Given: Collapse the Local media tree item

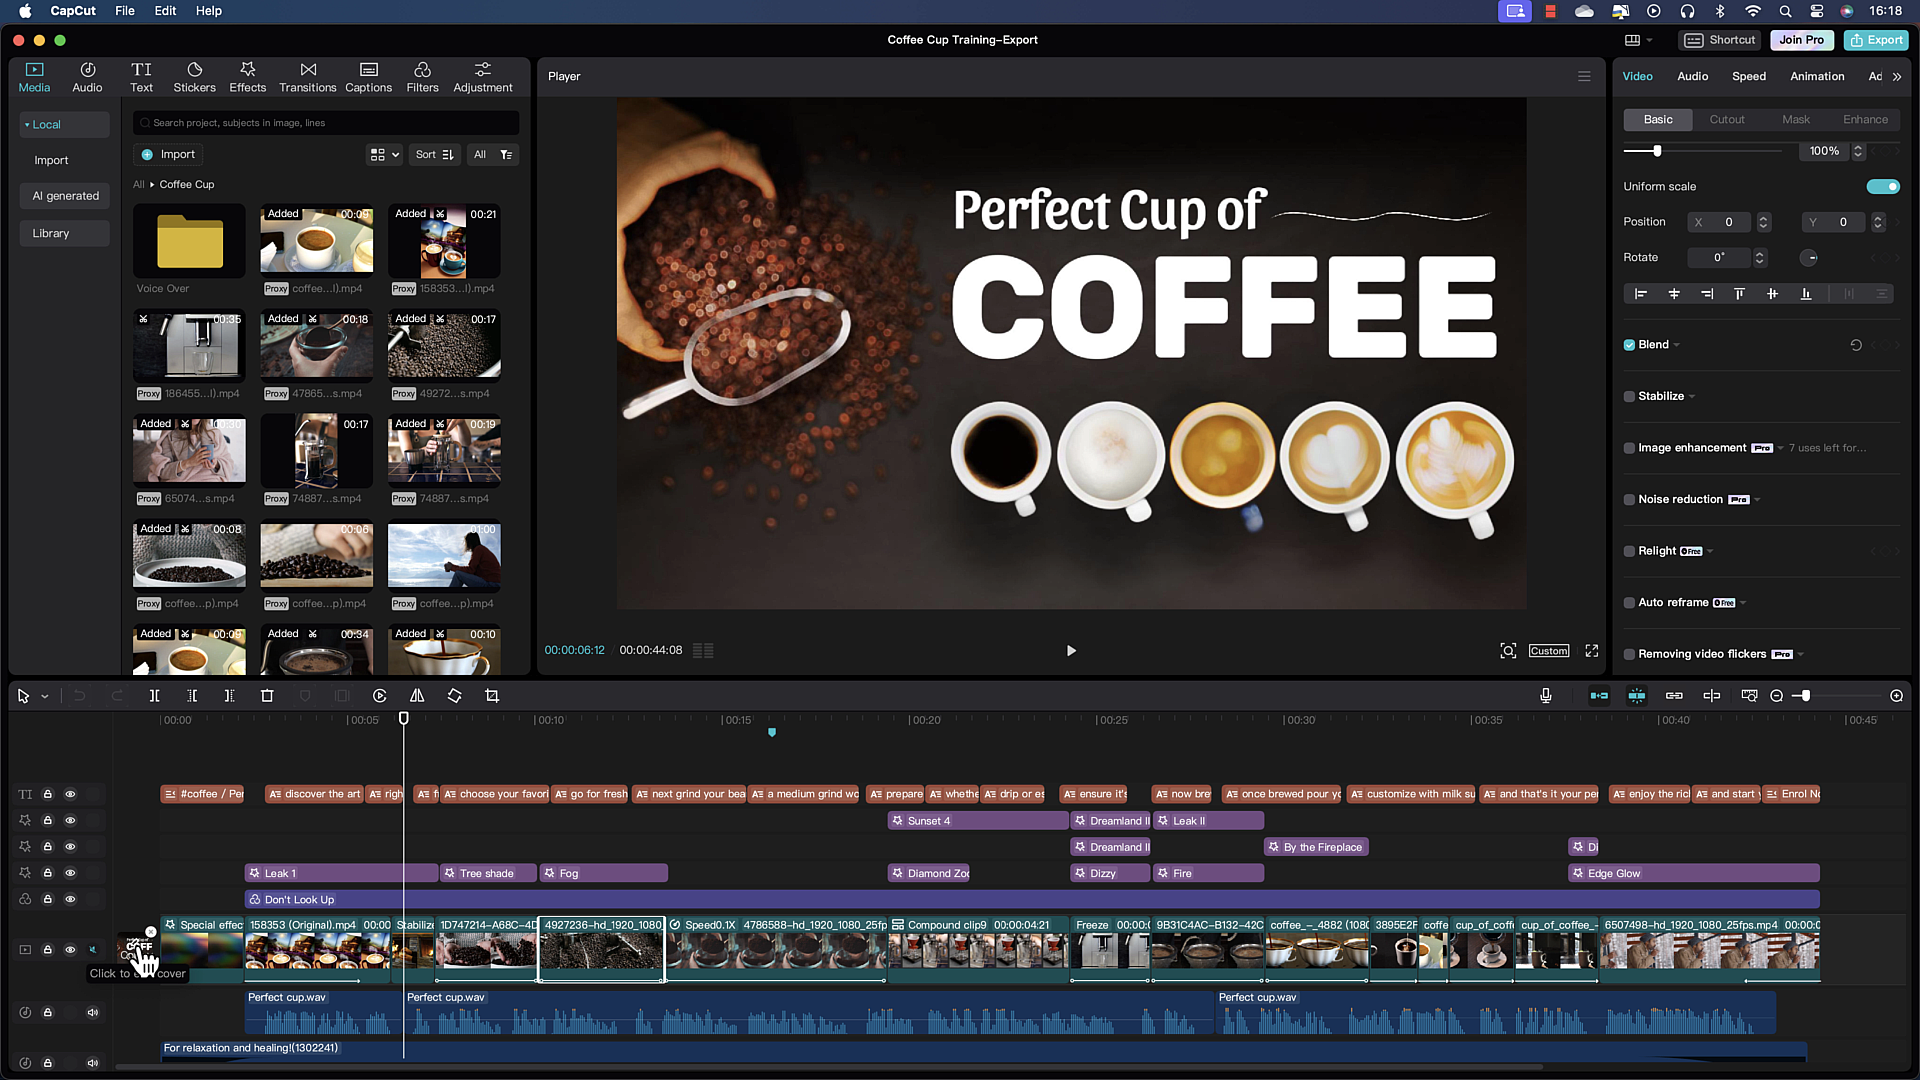Looking at the screenshot, I should point(27,125).
